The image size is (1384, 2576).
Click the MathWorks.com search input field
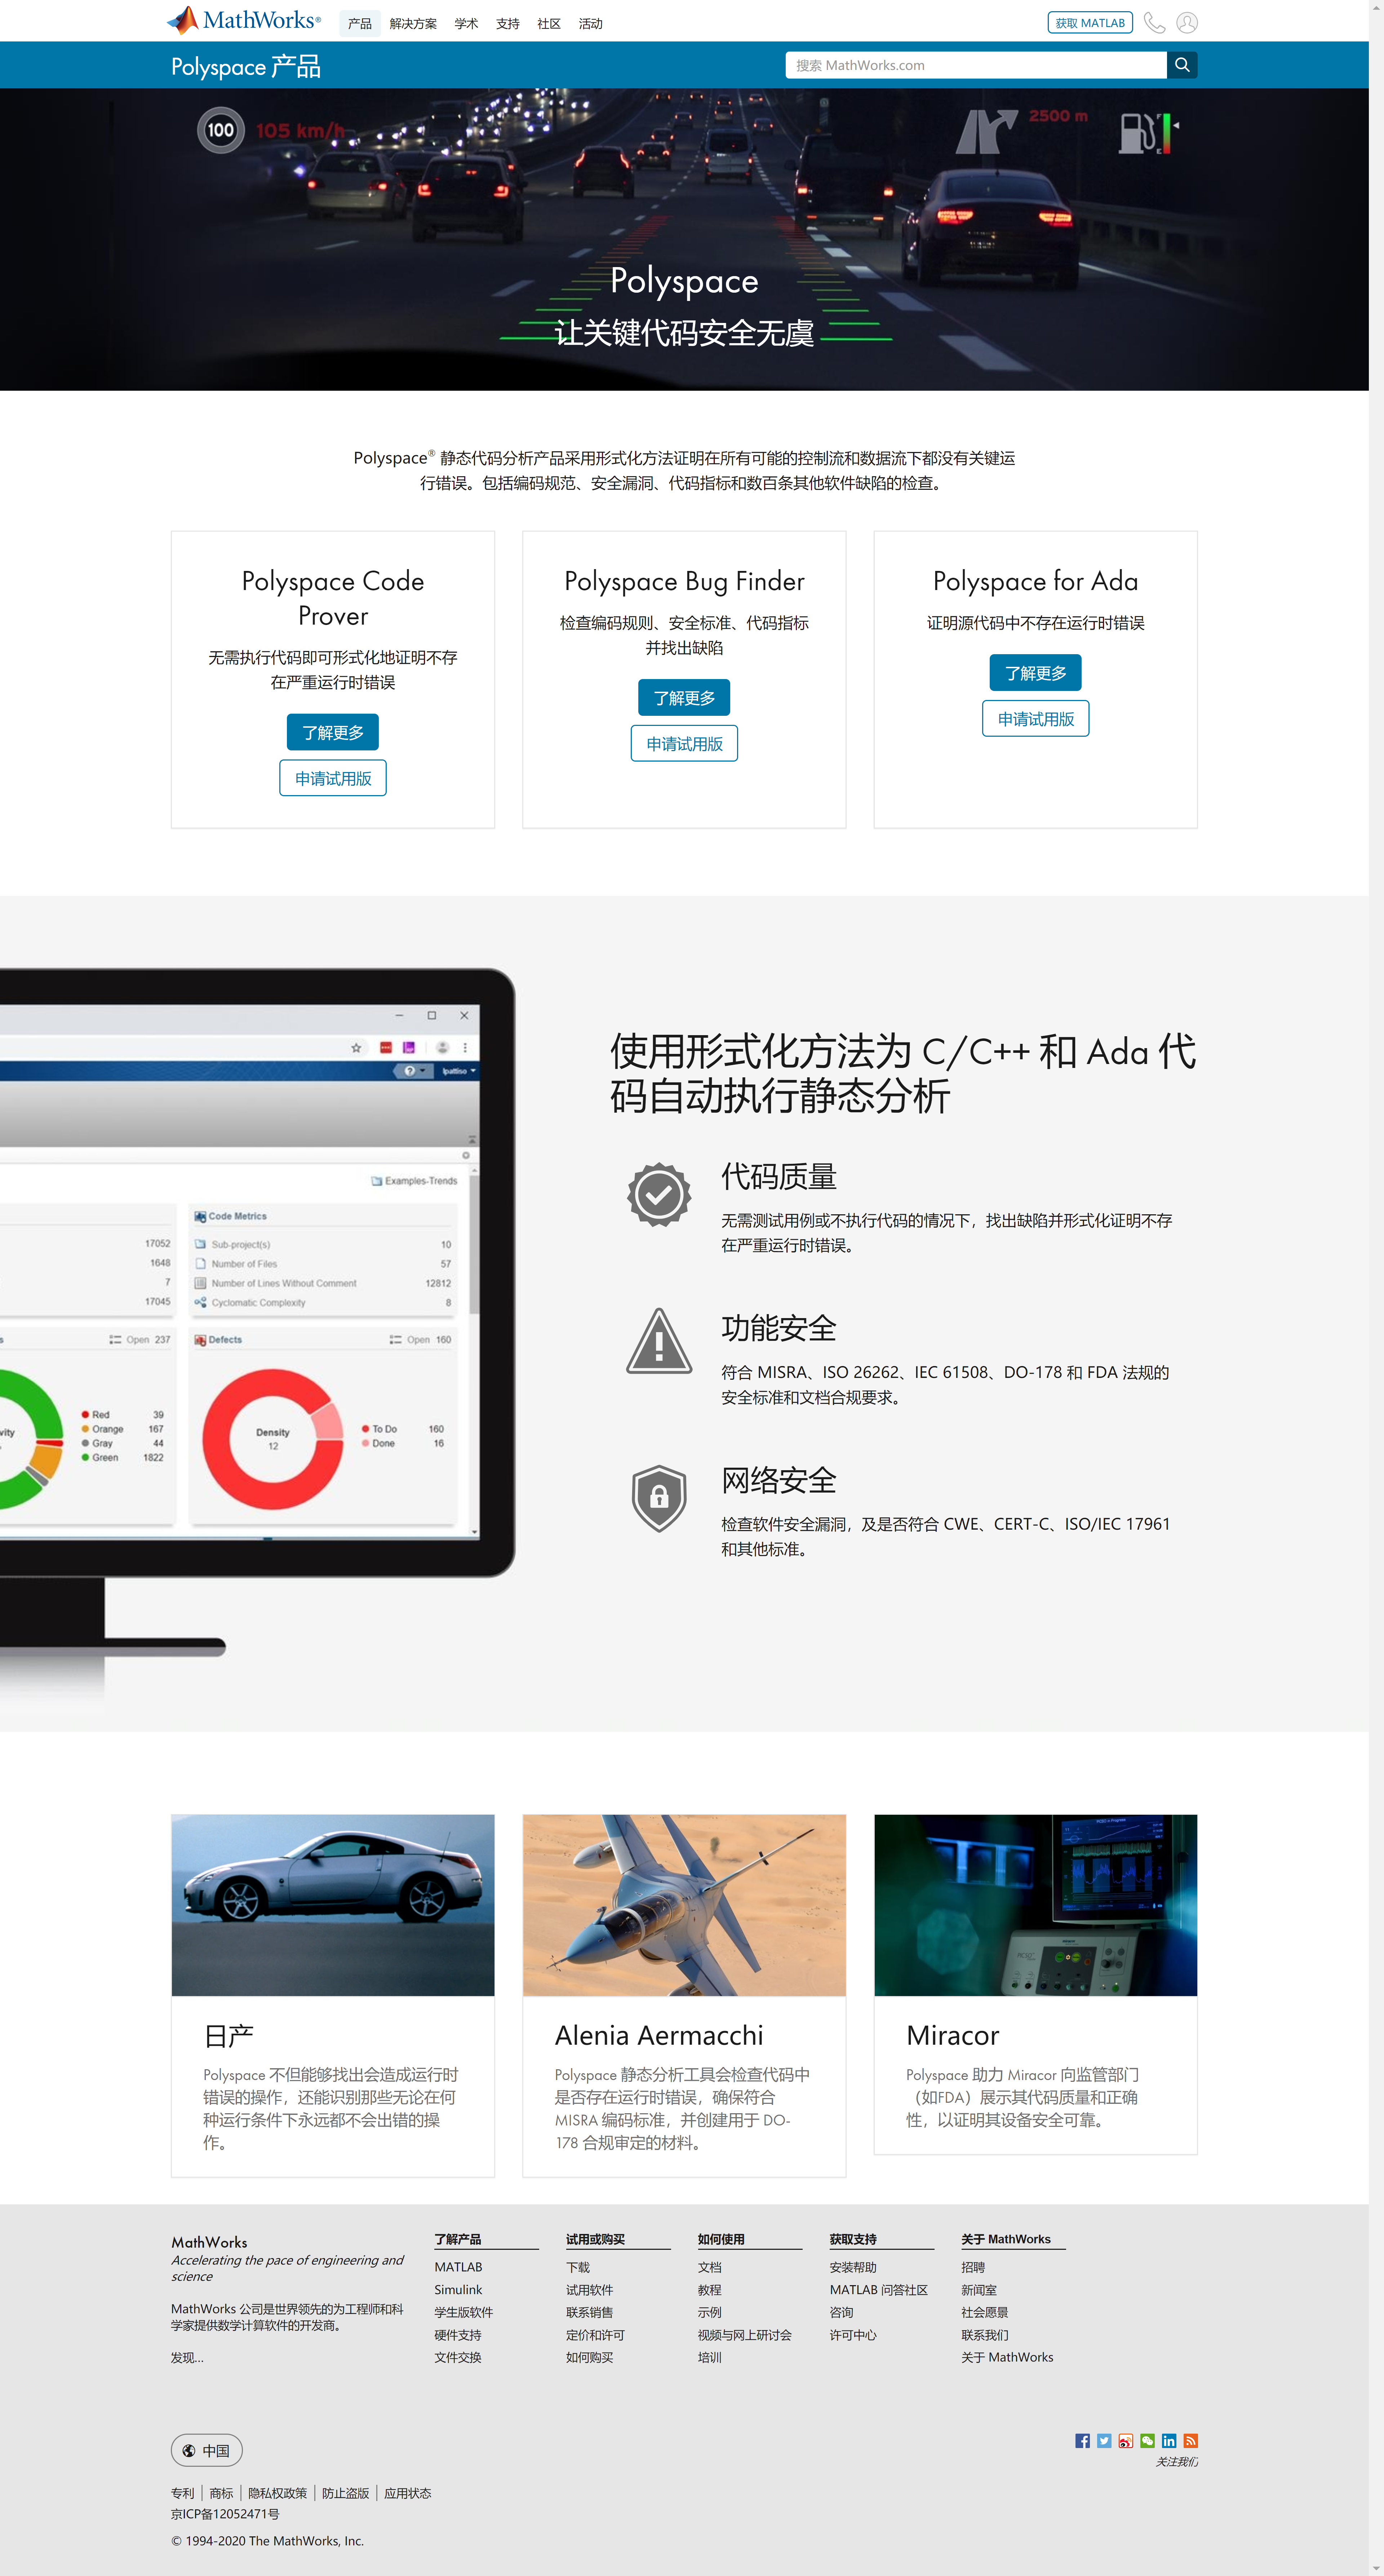[976, 65]
